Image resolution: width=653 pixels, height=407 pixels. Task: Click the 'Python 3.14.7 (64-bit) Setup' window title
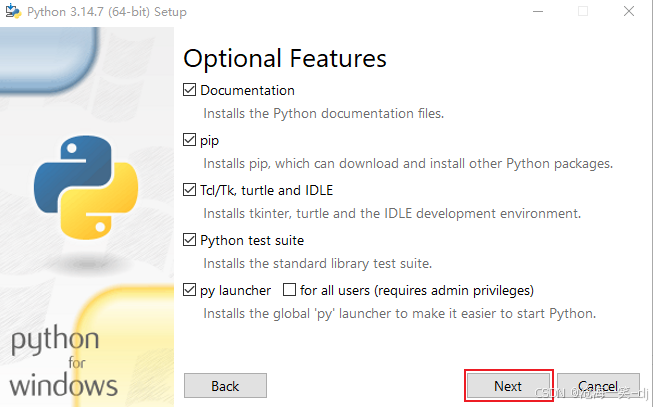[x=107, y=12]
